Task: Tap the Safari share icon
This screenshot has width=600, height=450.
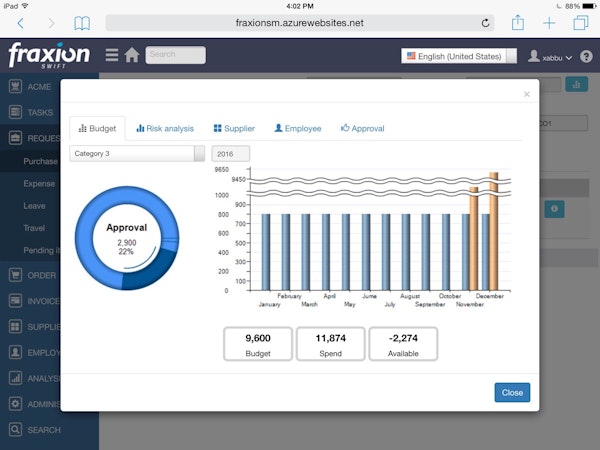Action: 517,22
